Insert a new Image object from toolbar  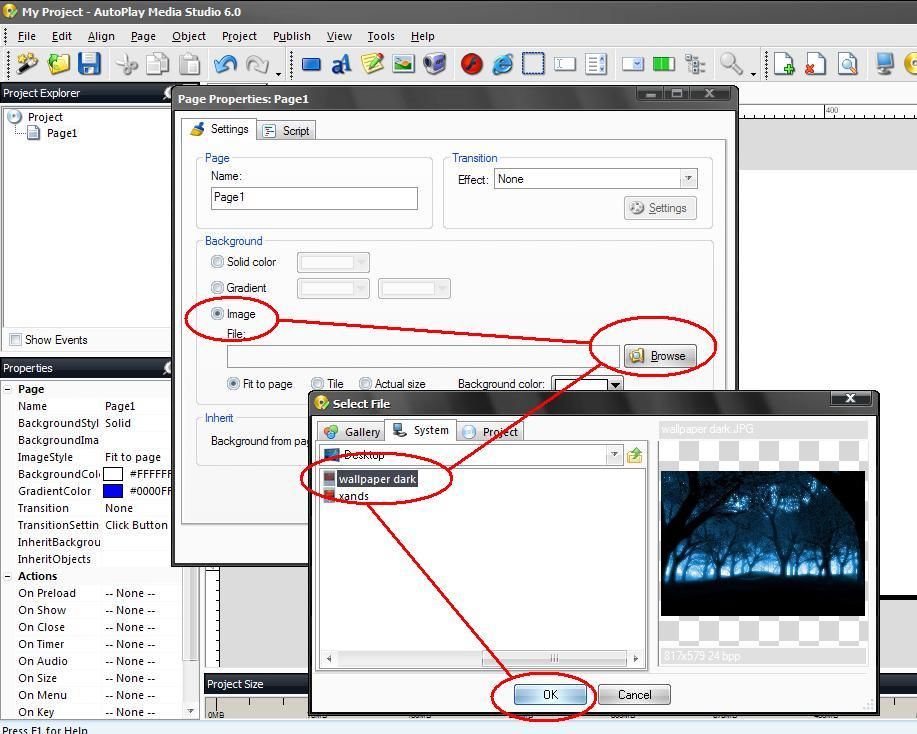pos(403,64)
